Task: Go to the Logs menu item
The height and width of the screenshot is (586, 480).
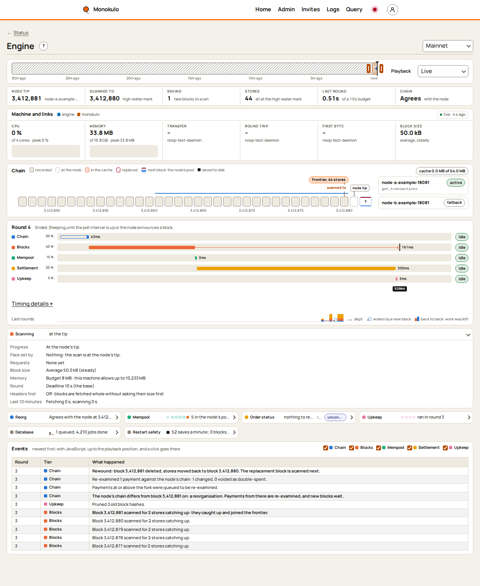Action: (x=333, y=9)
